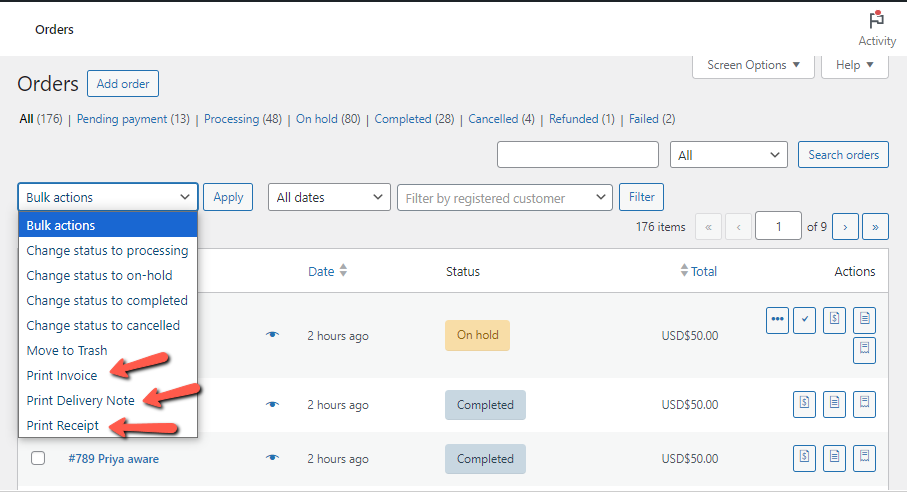Print invoice icon for the On hold order
Screen dimensions: 907x492
(835, 321)
